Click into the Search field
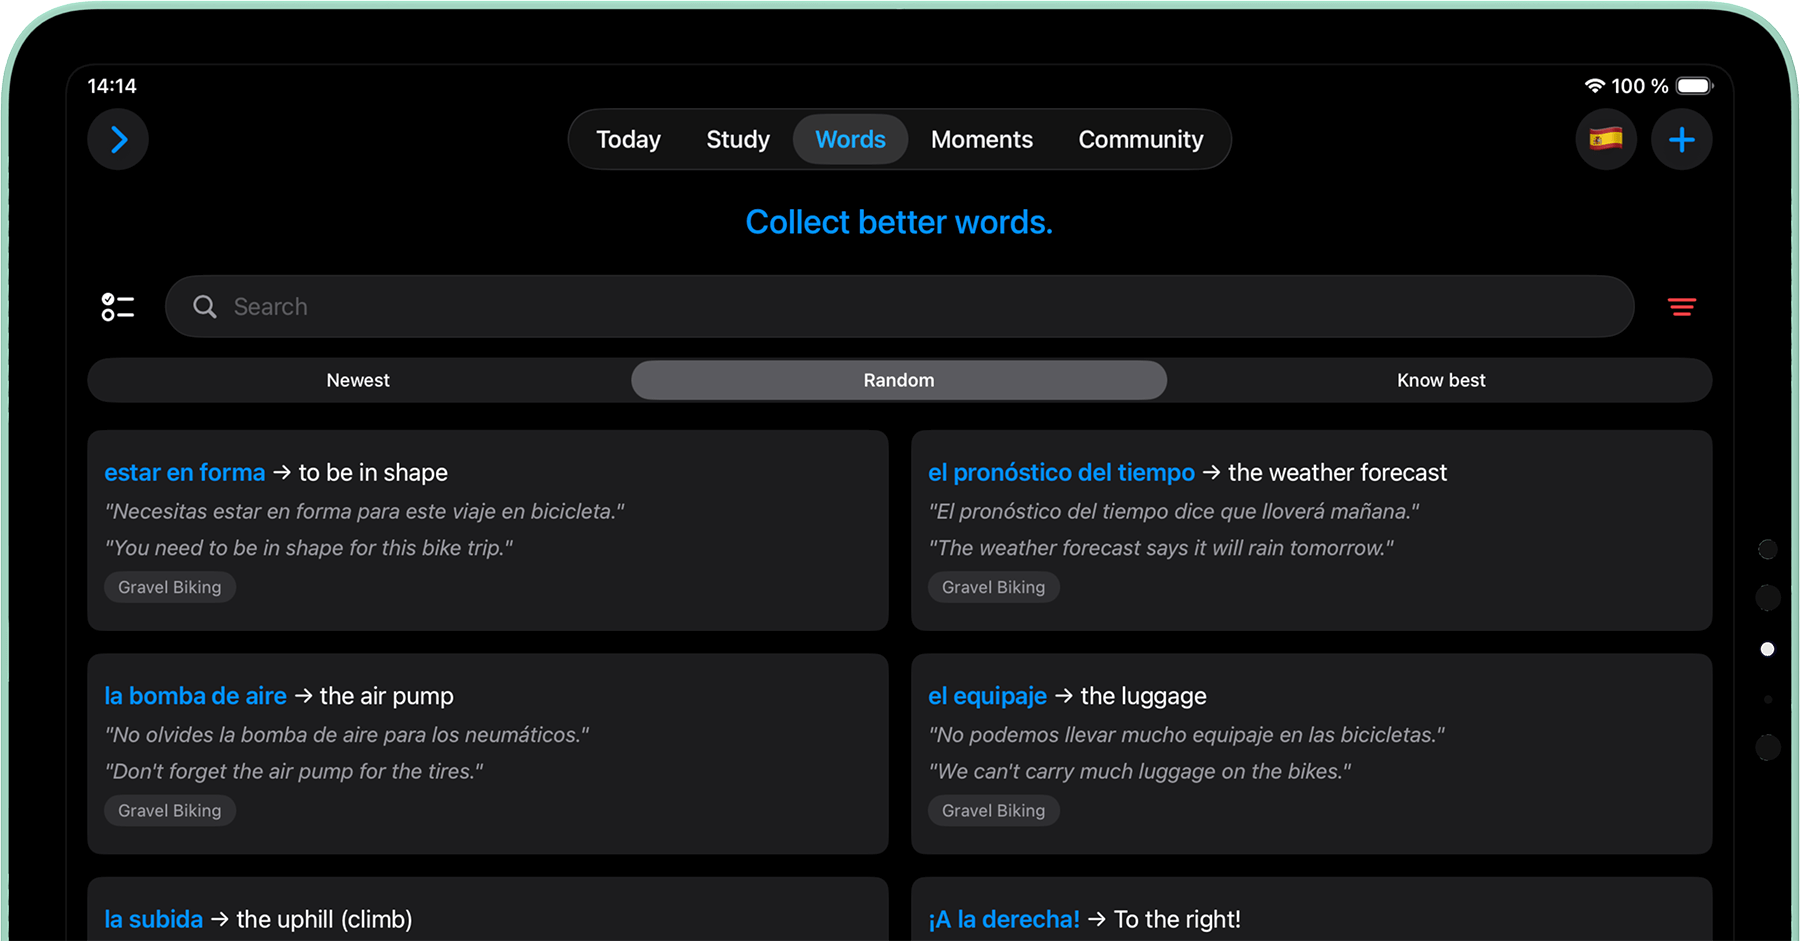 click(x=600, y=306)
